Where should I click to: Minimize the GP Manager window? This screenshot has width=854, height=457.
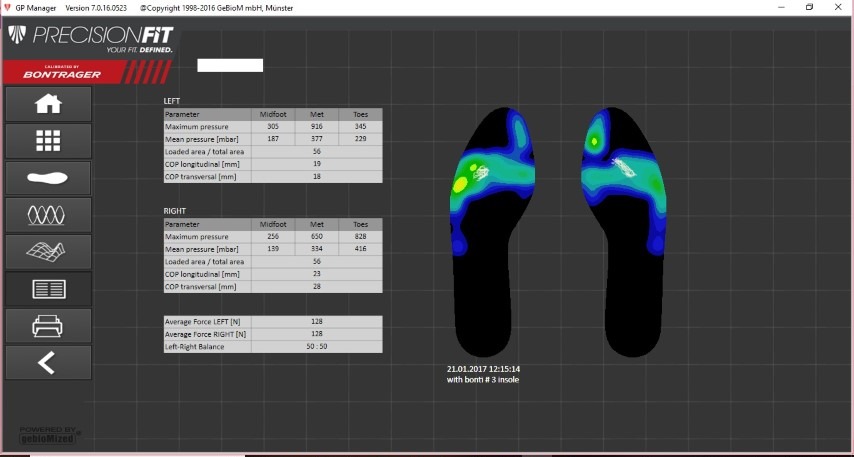click(780, 7)
